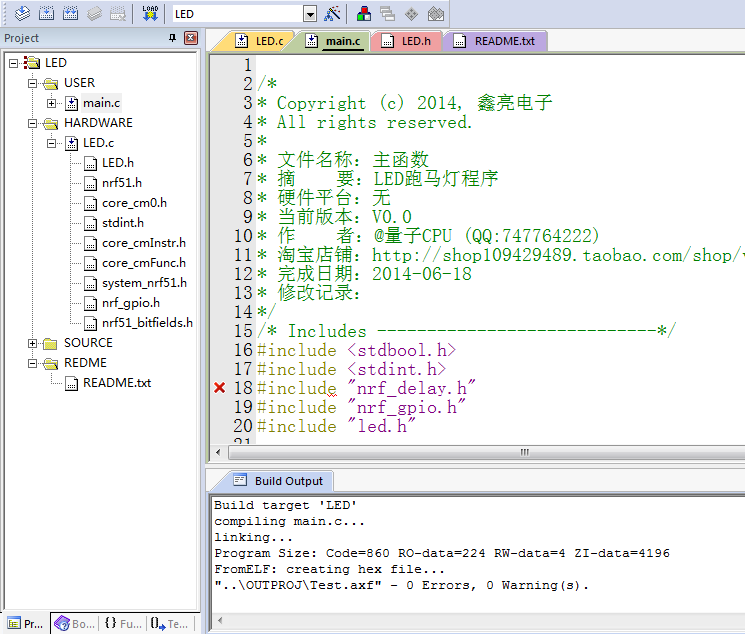Screen dimensions: 745x634
Task: Click the REDME folder icon
Action: click(50, 364)
